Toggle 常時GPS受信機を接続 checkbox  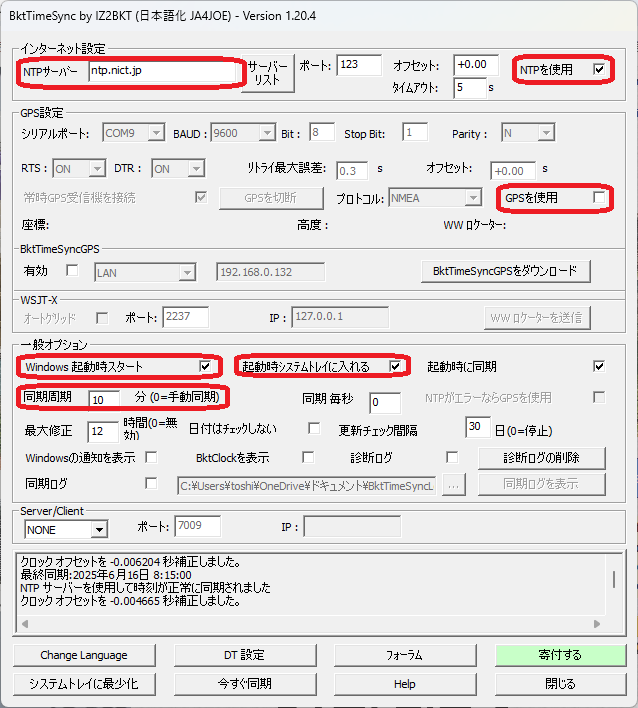[x=200, y=197]
